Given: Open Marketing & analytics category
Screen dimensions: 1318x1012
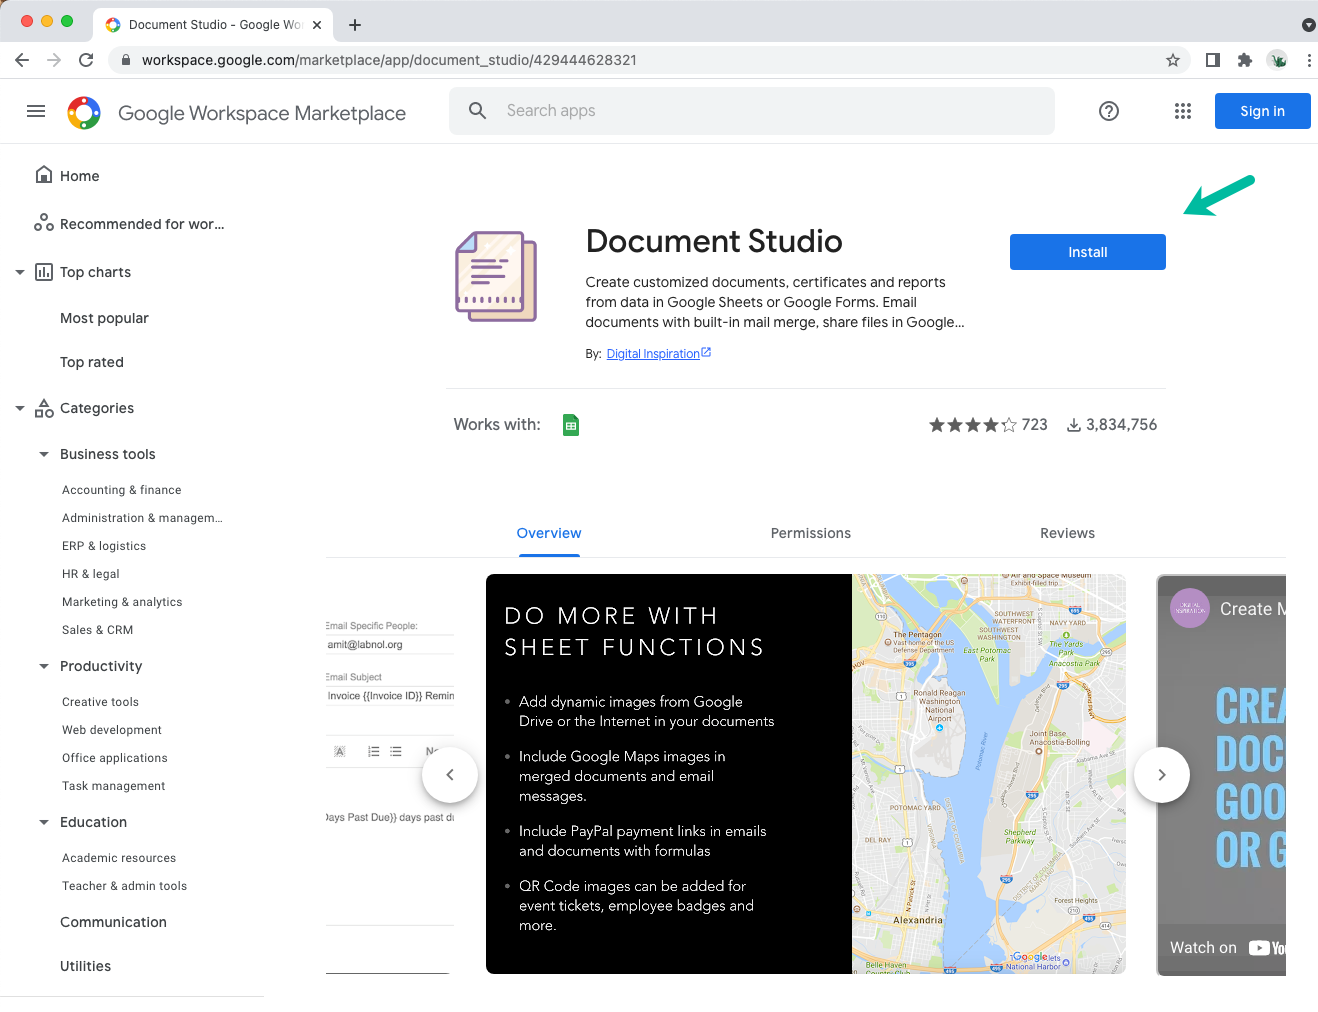Looking at the screenshot, I should tap(122, 602).
